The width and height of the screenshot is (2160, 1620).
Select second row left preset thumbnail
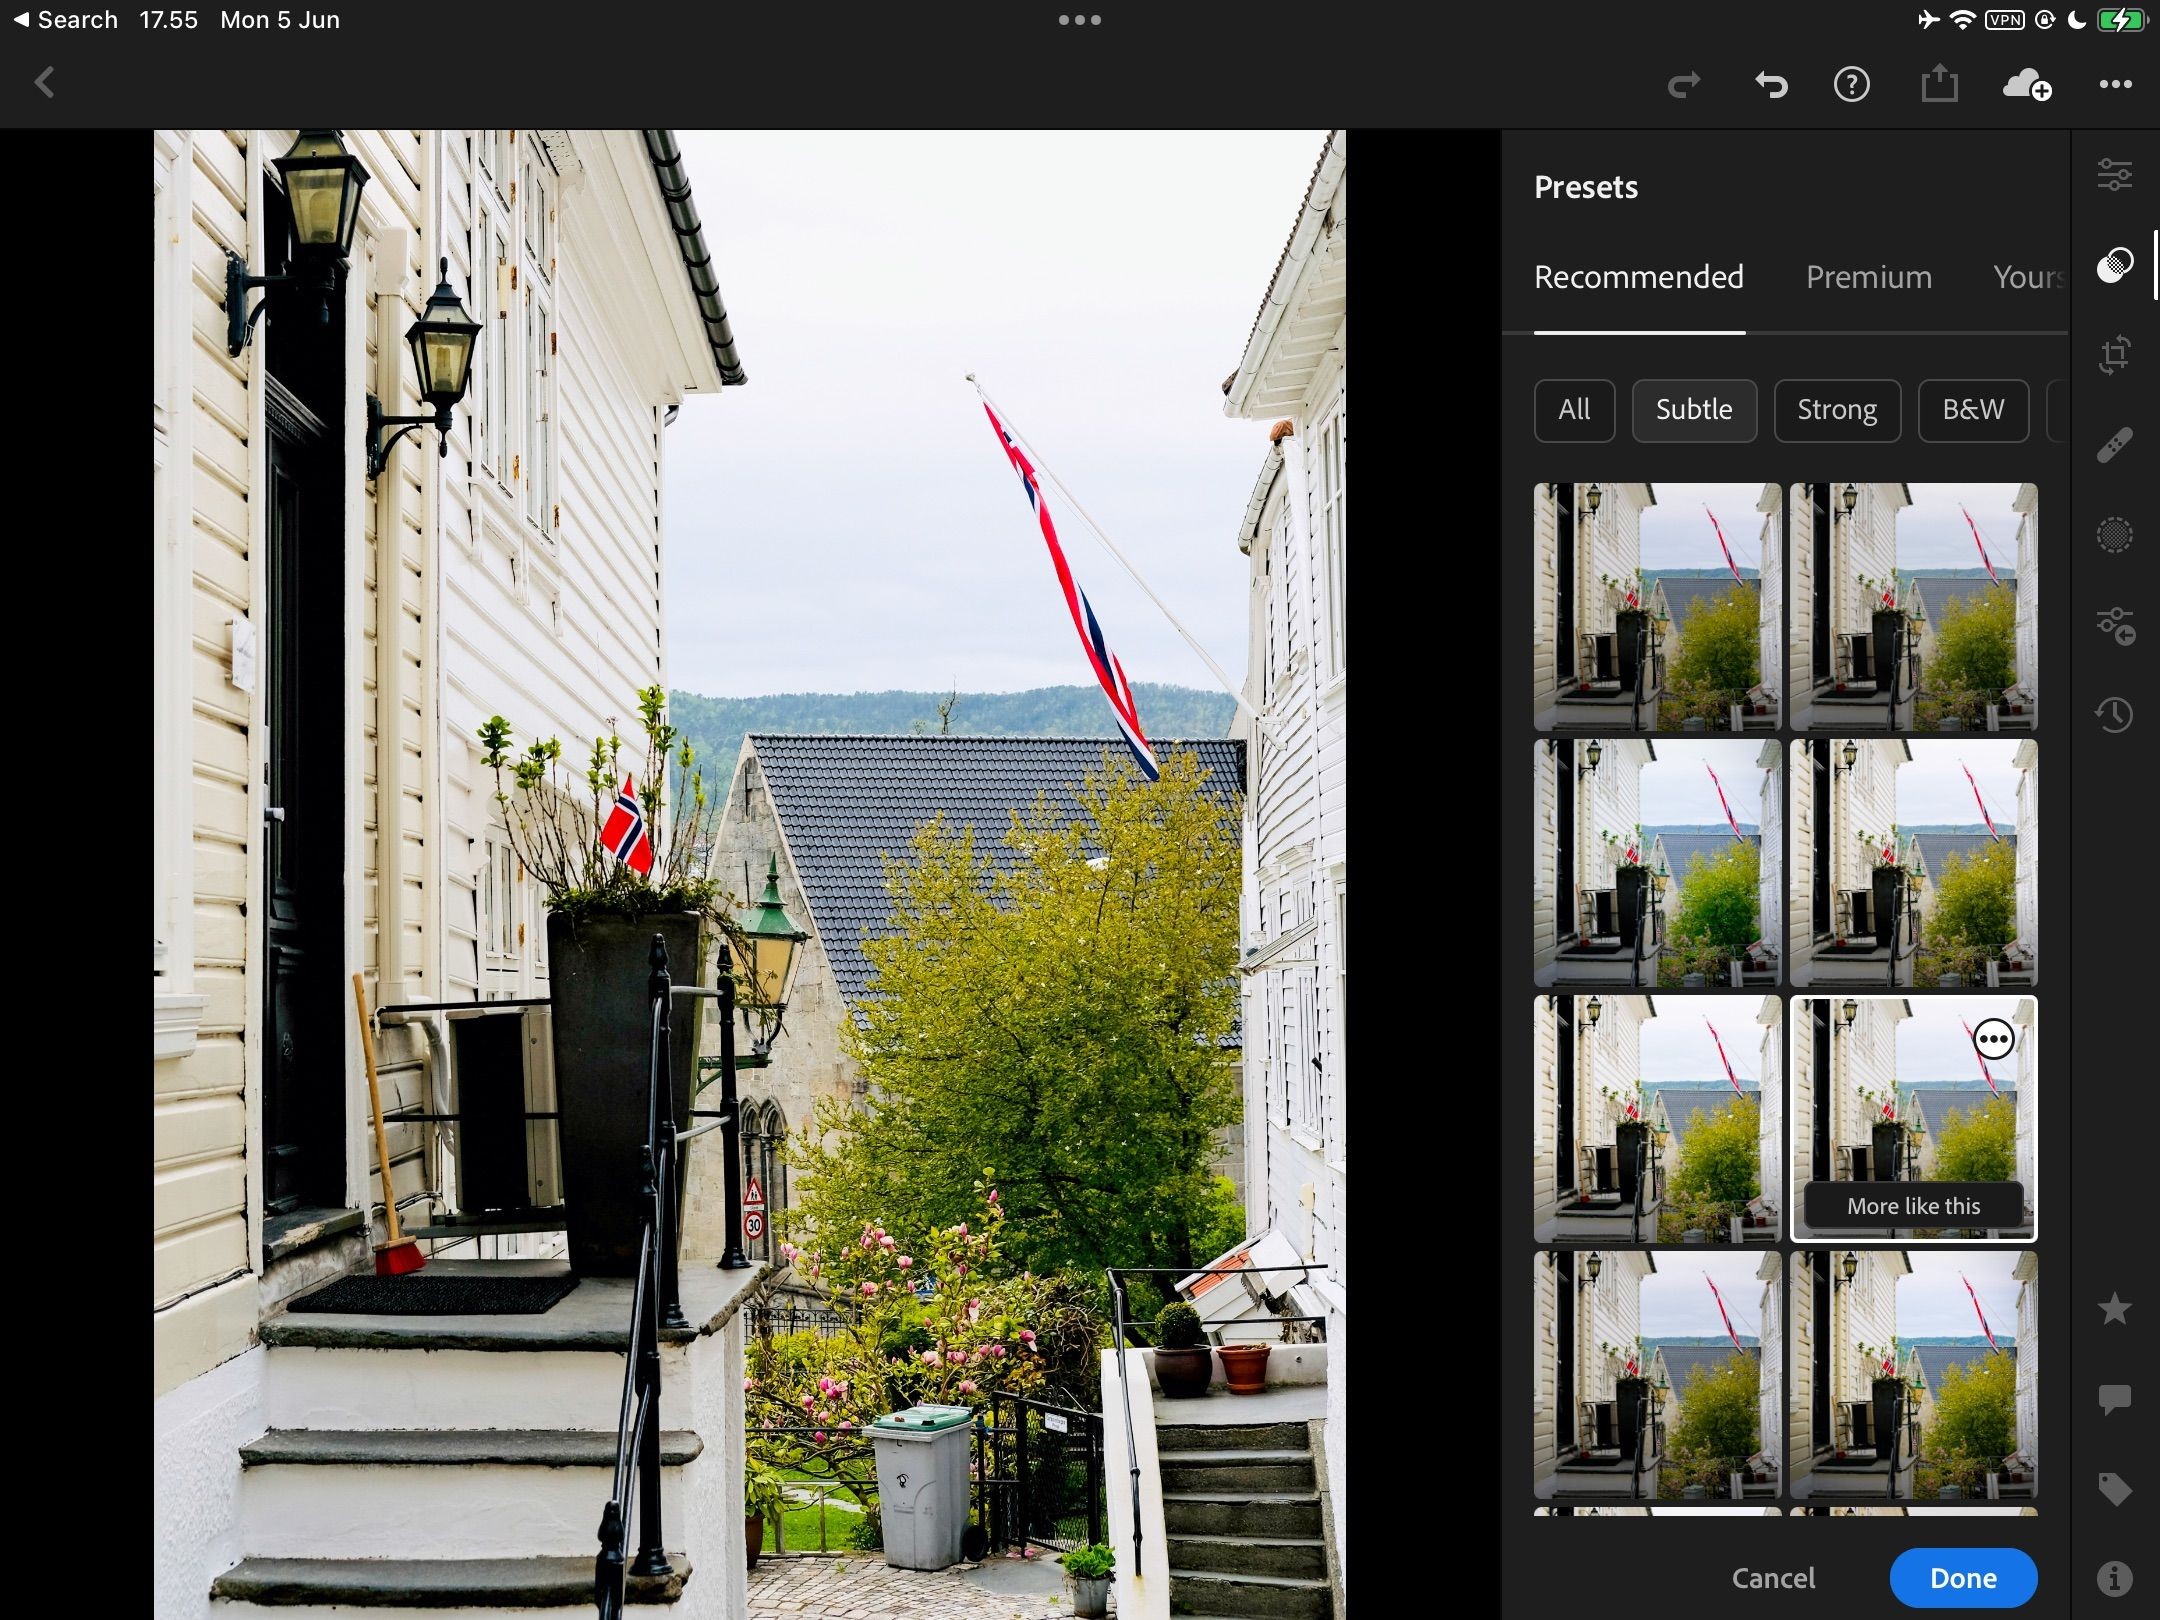(1657, 863)
